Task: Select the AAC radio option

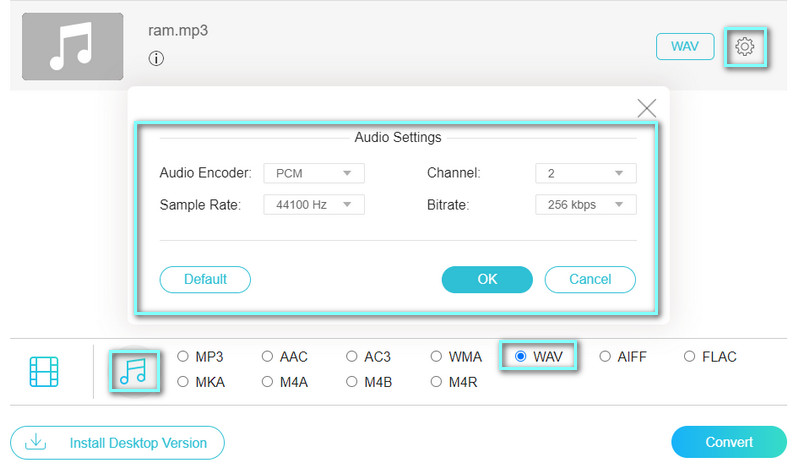Action: (x=267, y=356)
